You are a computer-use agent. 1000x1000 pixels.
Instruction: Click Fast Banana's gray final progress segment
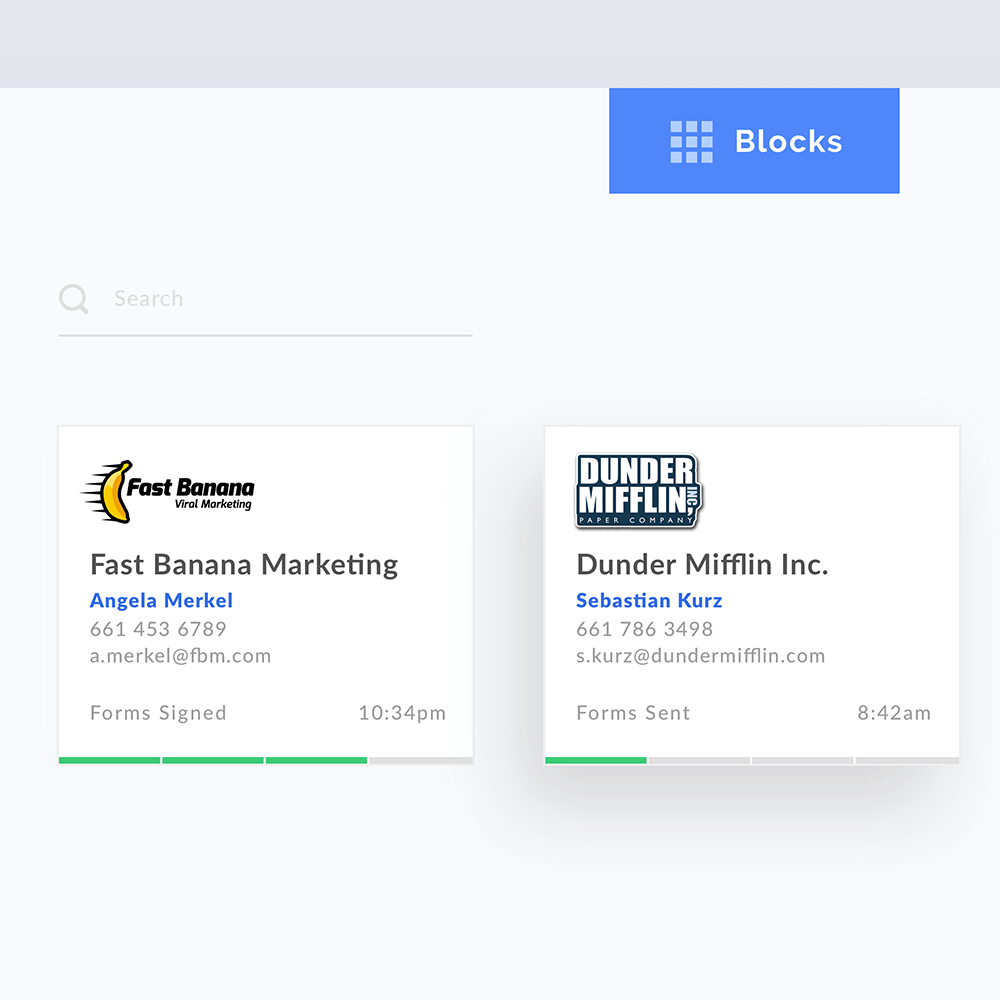click(421, 760)
